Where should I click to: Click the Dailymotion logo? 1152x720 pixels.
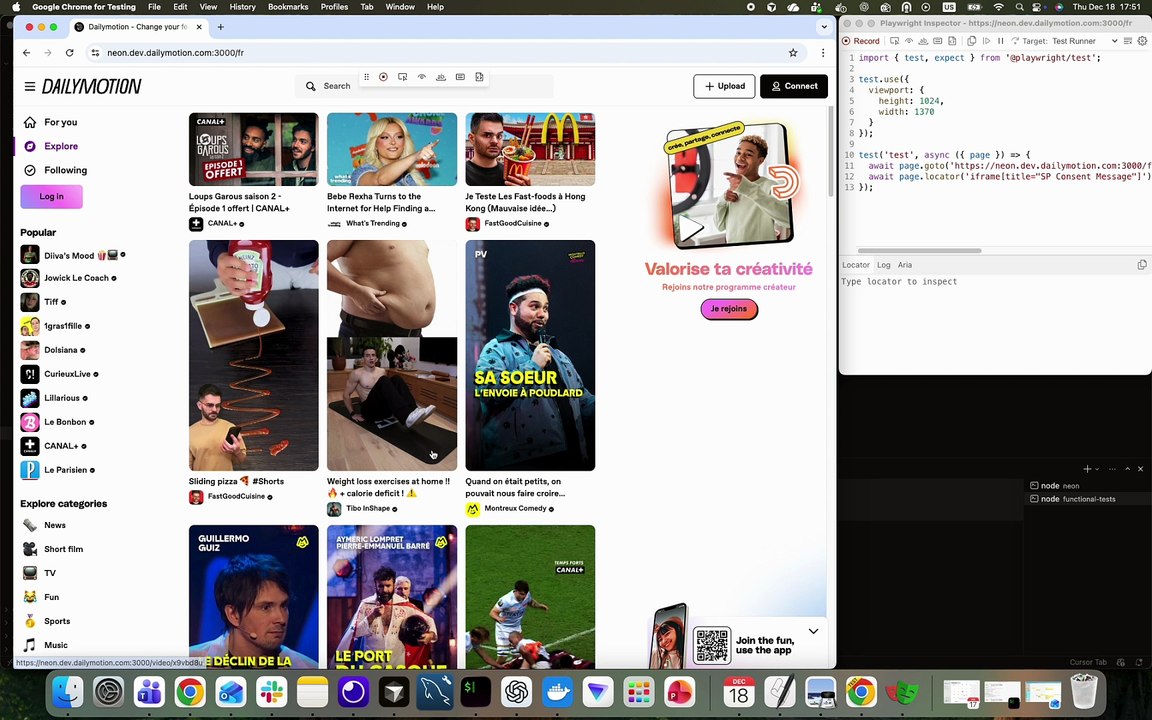pos(91,87)
